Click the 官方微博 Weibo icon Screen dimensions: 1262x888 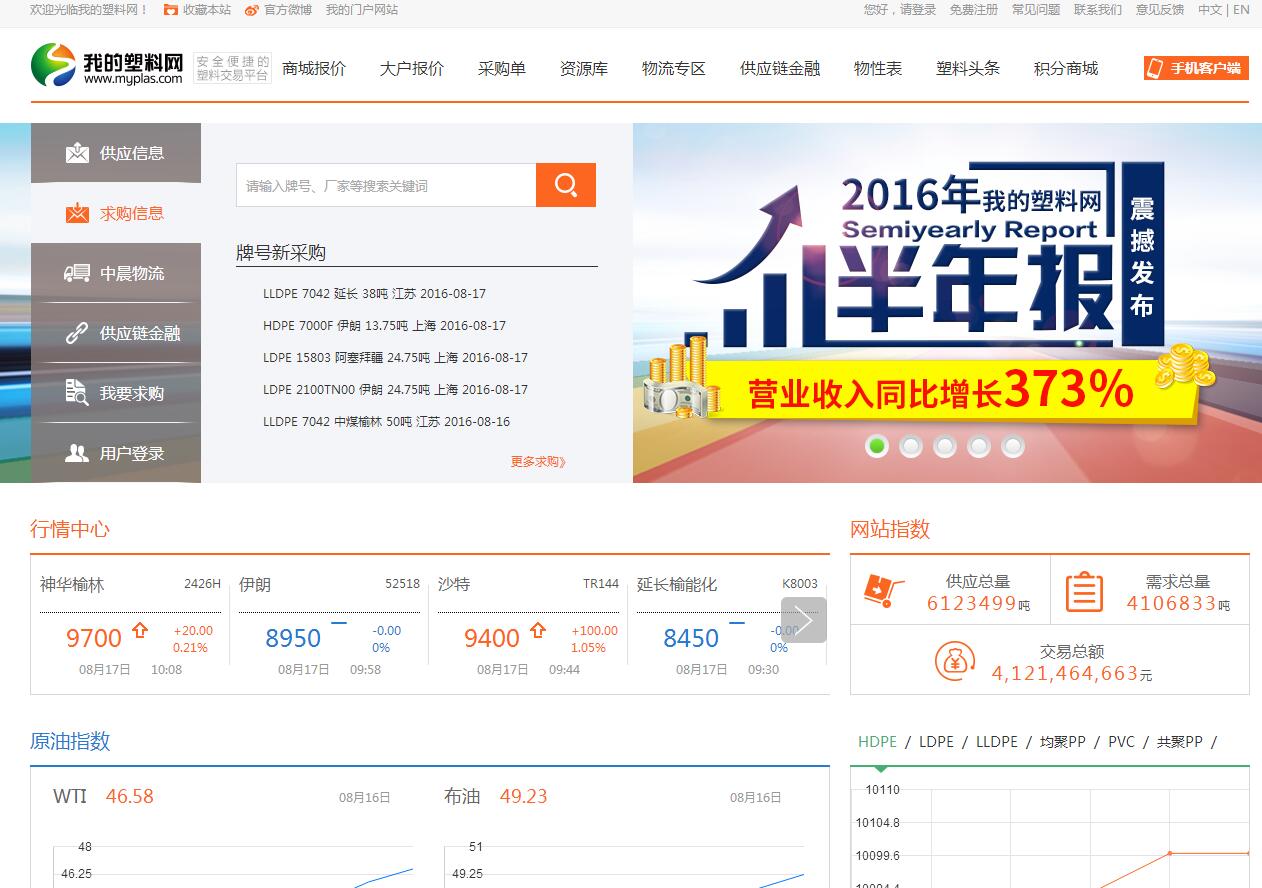point(252,10)
